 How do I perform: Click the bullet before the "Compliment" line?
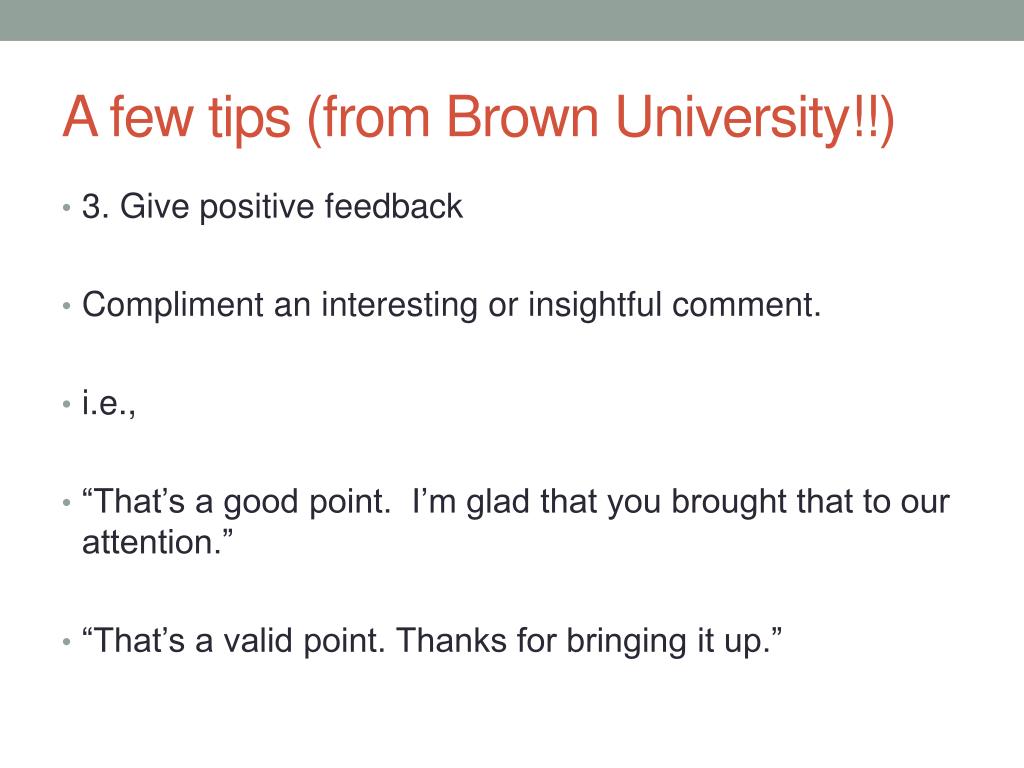[66, 306]
